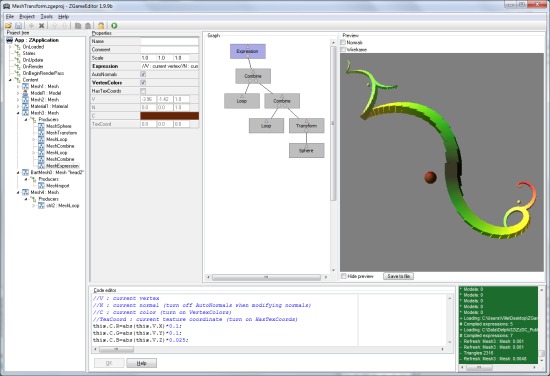550x376 pixels.
Task: Select the App : ZApplication tree row
Action: pos(36,40)
